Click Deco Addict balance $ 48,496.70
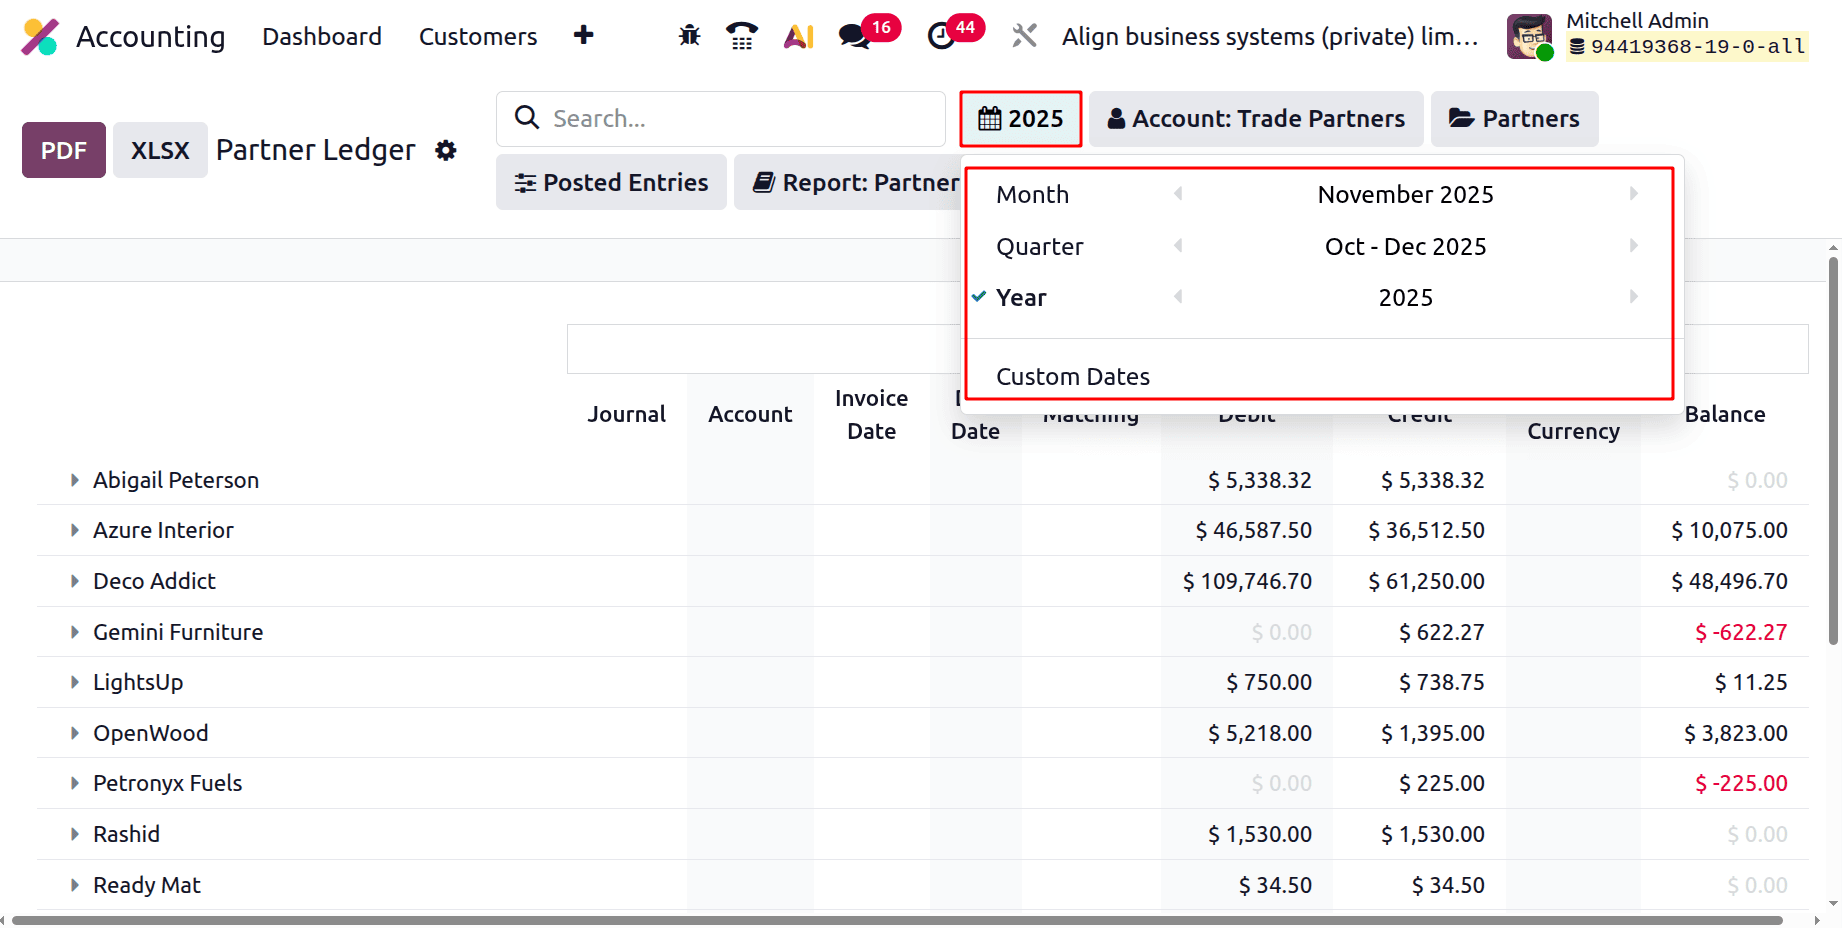 pyautogui.click(x=1729, y=581)
